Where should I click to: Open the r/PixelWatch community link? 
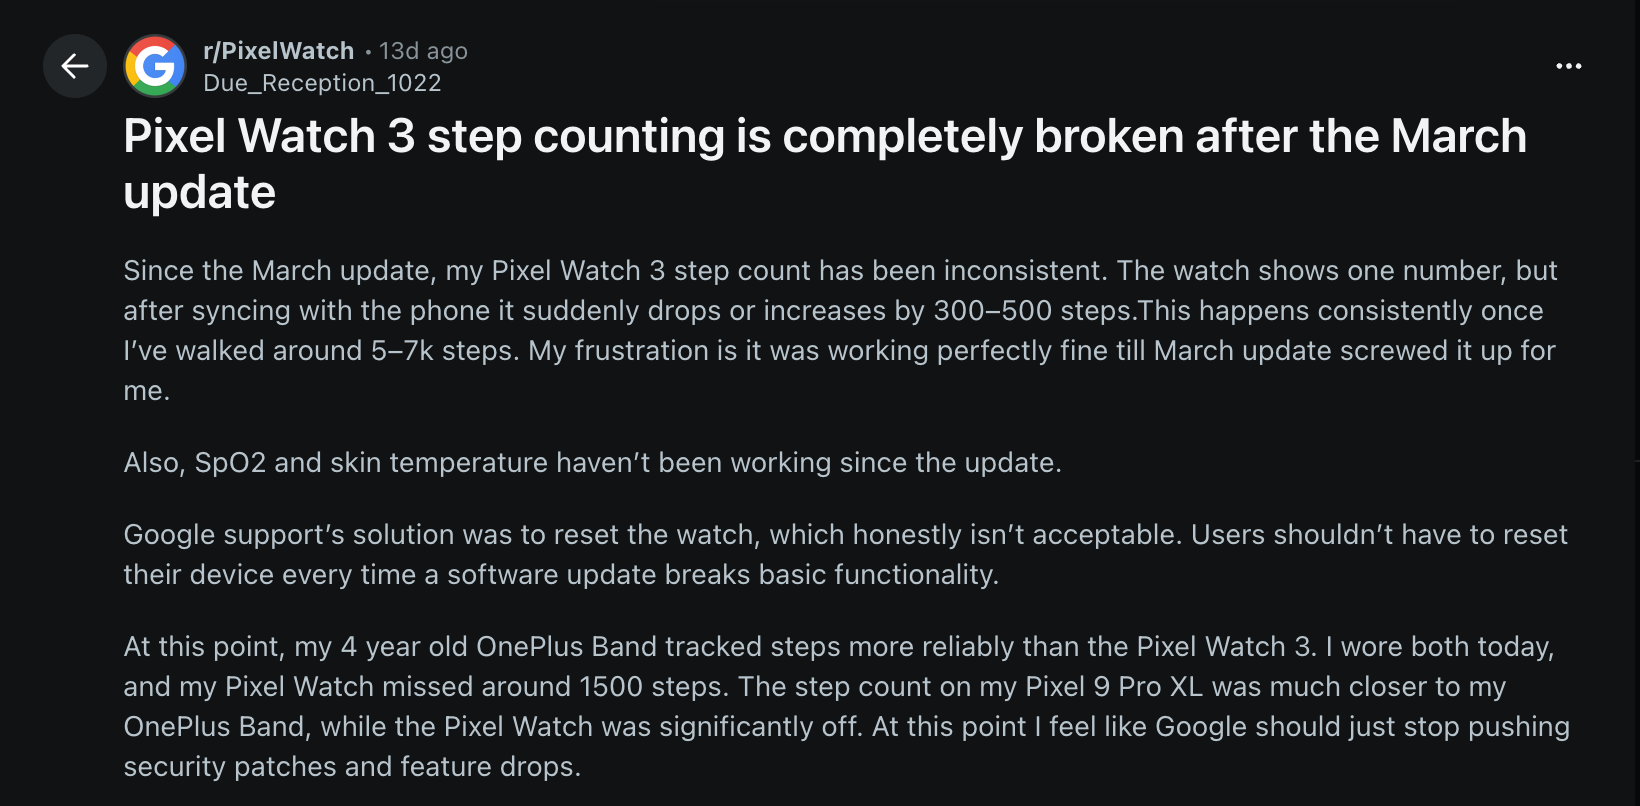[278, 50]
